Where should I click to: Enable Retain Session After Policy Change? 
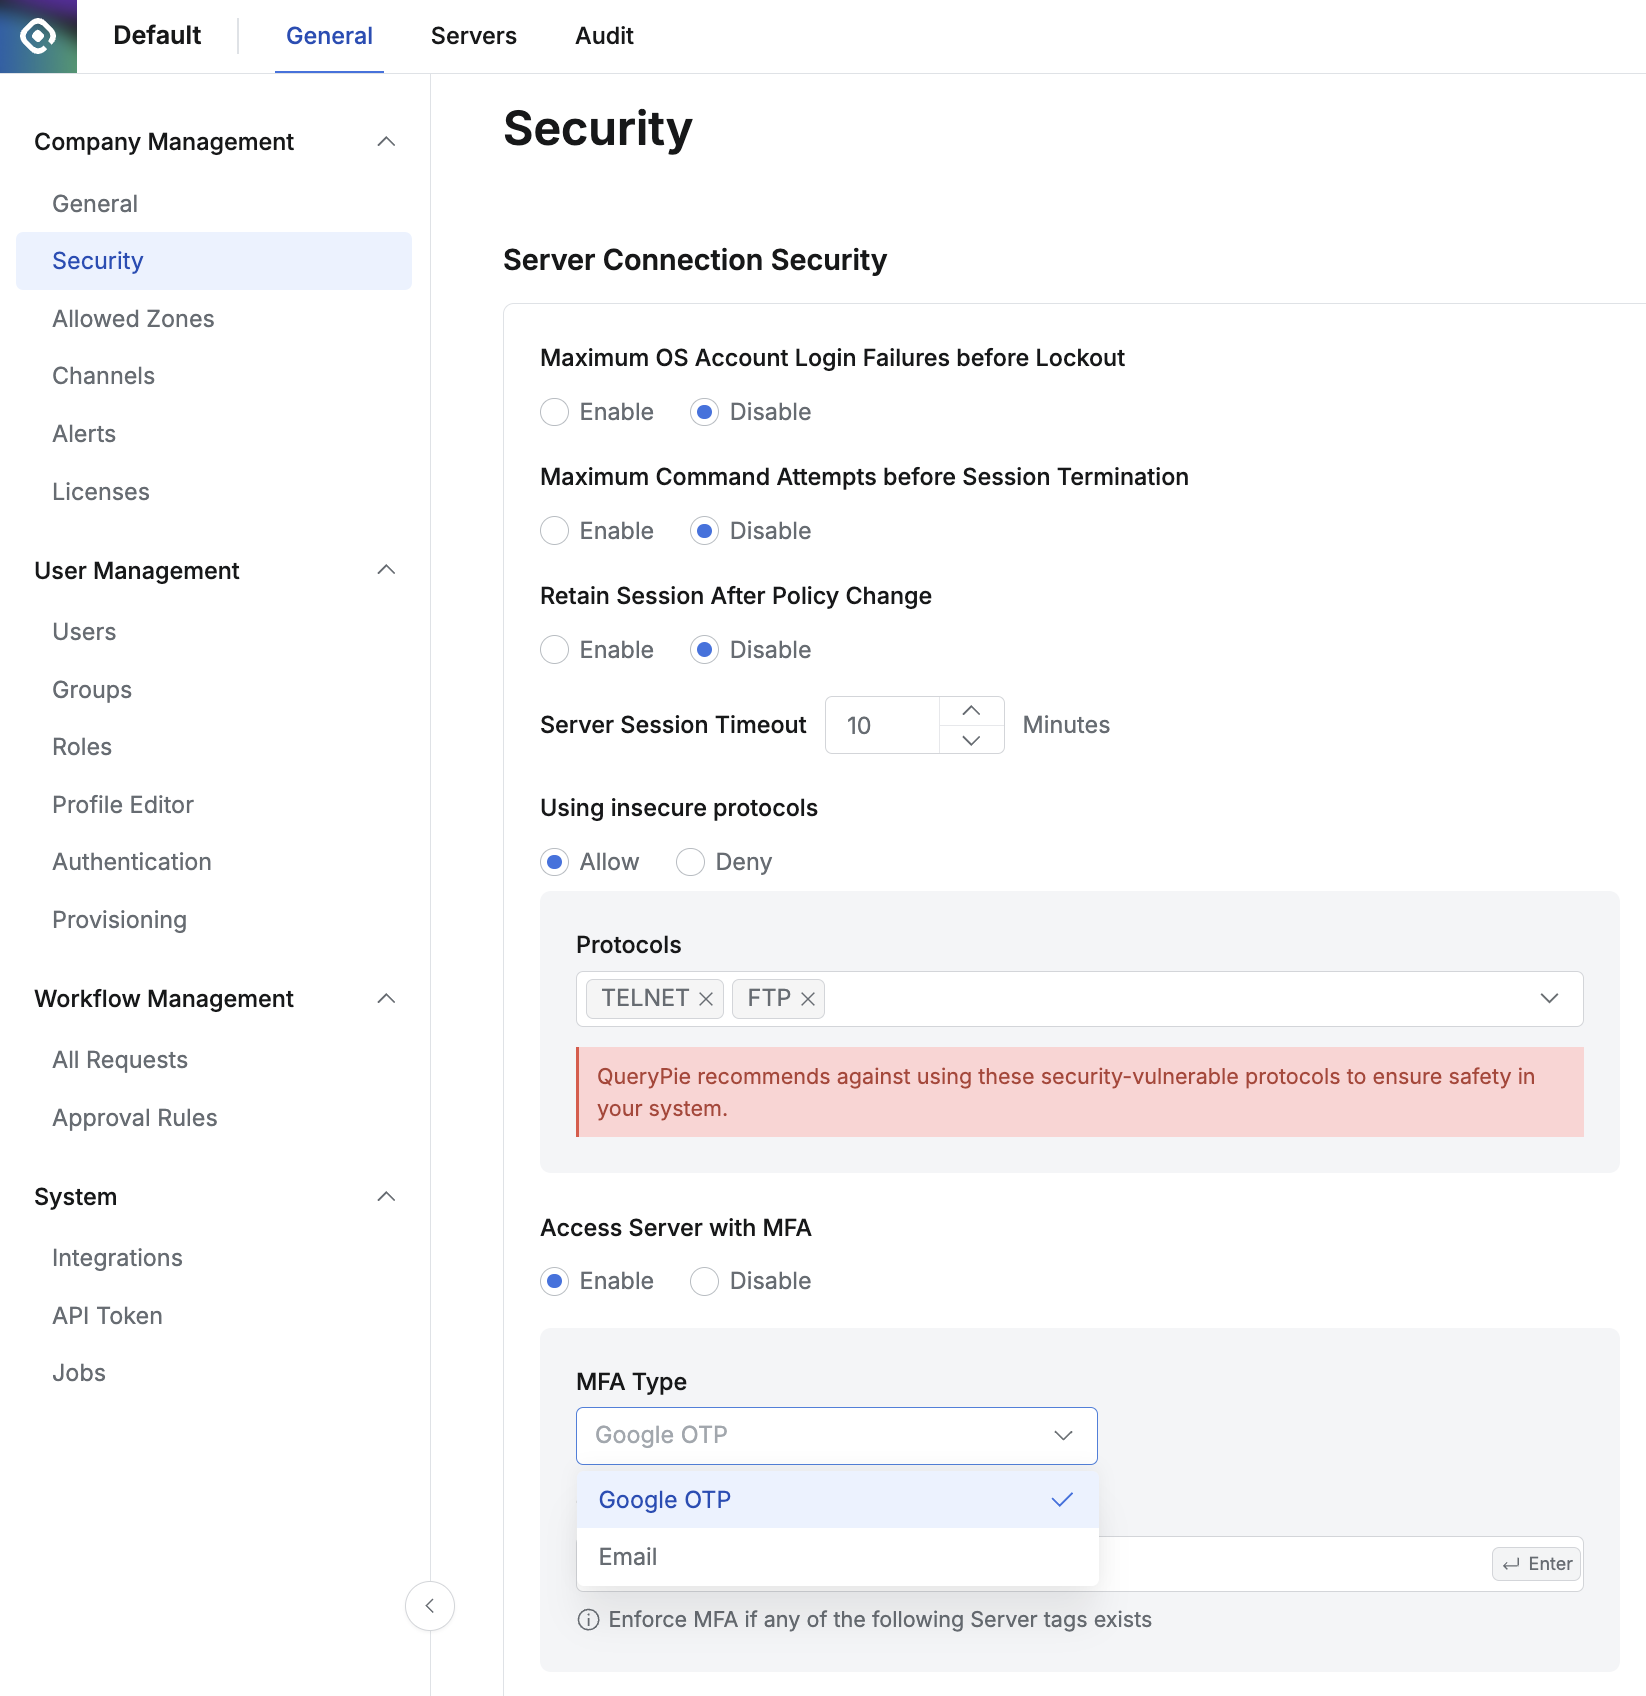coord(555,650)
